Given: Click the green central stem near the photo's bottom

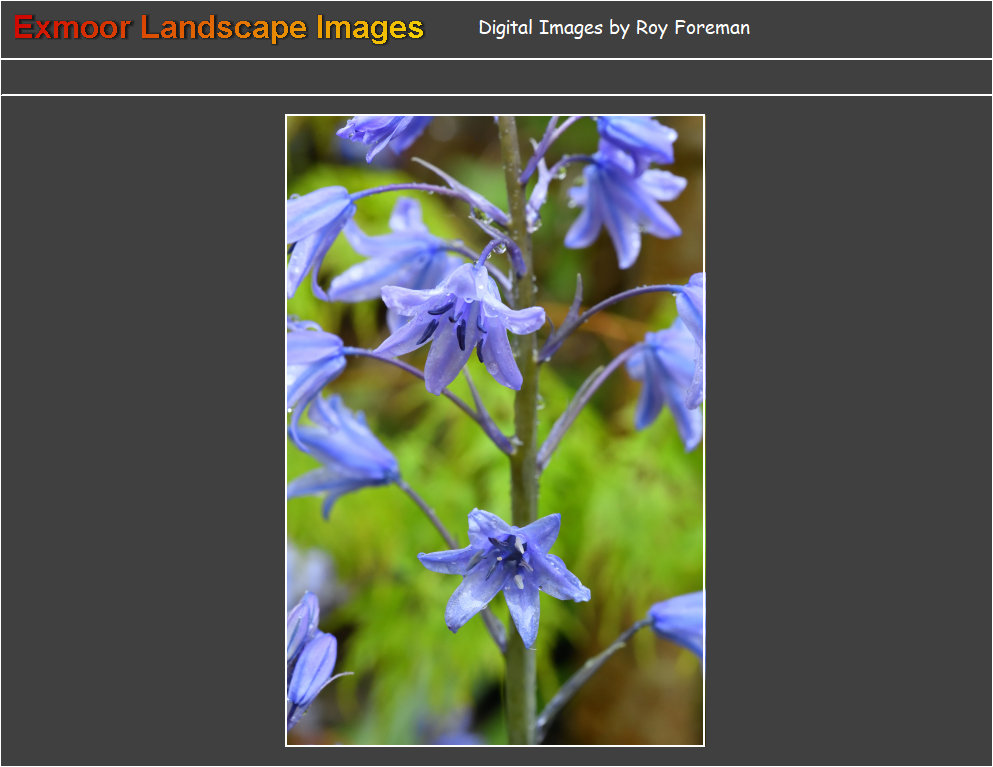Looking at the screenshot, I should 519,690.
